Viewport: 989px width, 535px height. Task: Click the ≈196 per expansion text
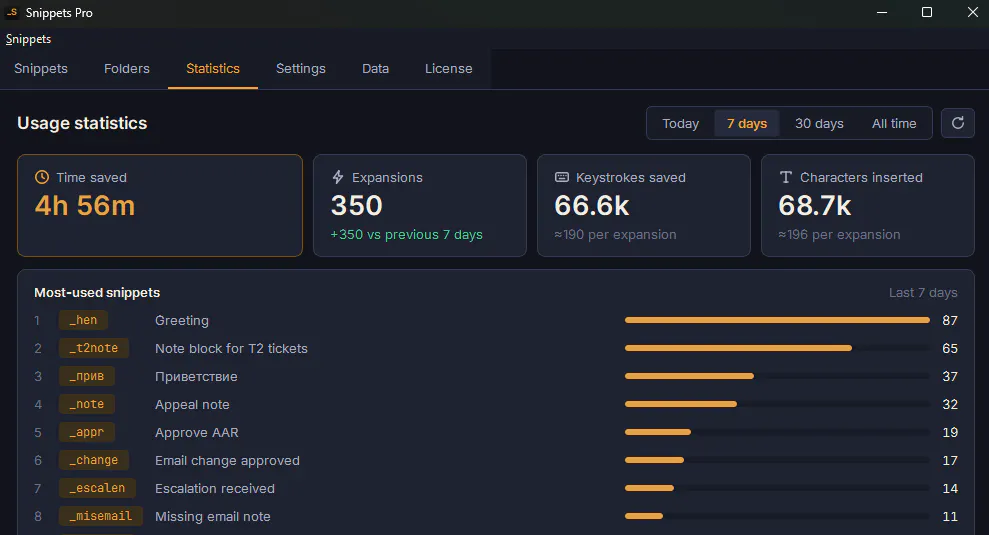tap(840, 235)
